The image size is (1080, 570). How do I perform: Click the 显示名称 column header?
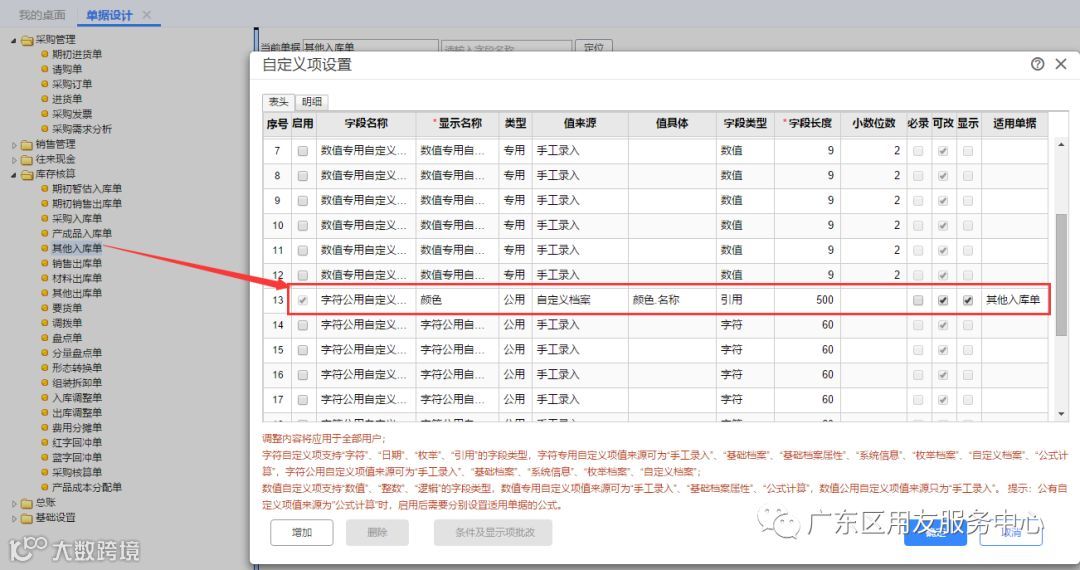pyautogui.click(x=457, y=123)
